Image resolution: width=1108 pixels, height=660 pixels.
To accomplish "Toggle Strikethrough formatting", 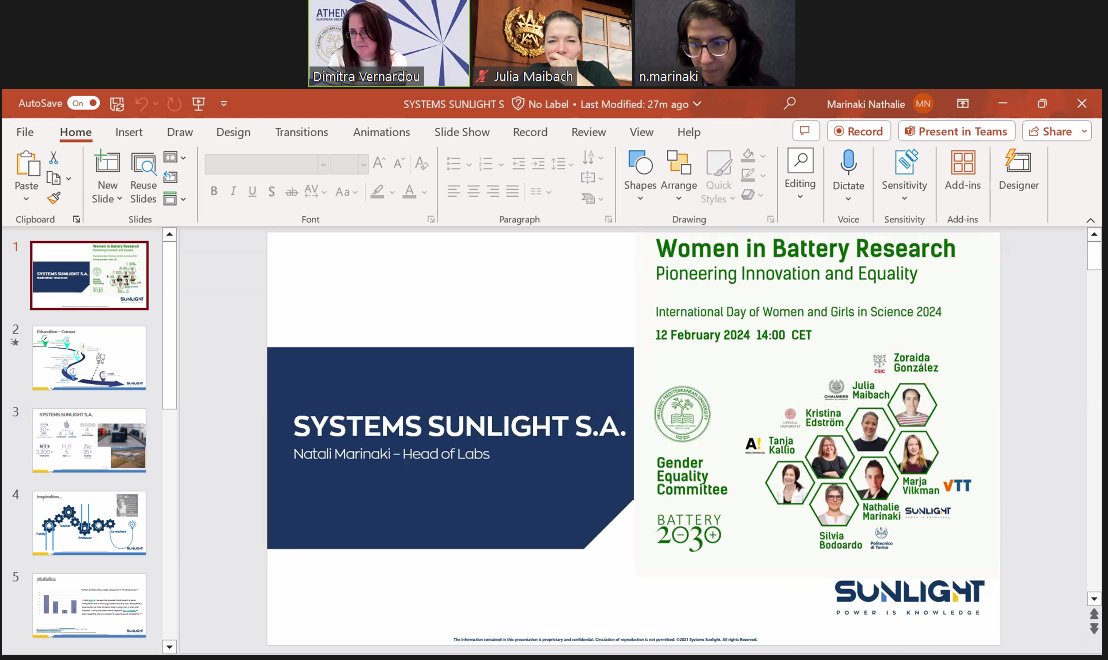I will click(291, 191).
